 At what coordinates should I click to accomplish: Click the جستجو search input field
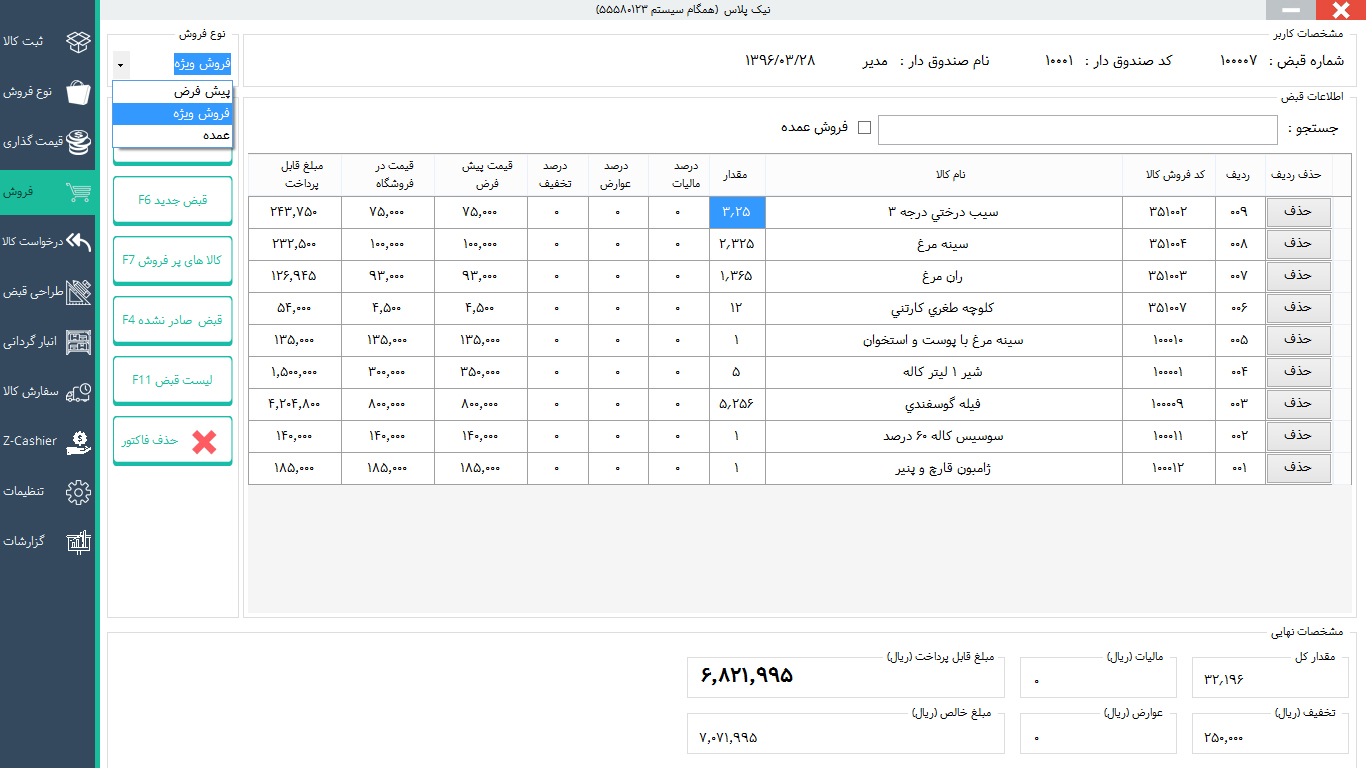pos(1077,130)
